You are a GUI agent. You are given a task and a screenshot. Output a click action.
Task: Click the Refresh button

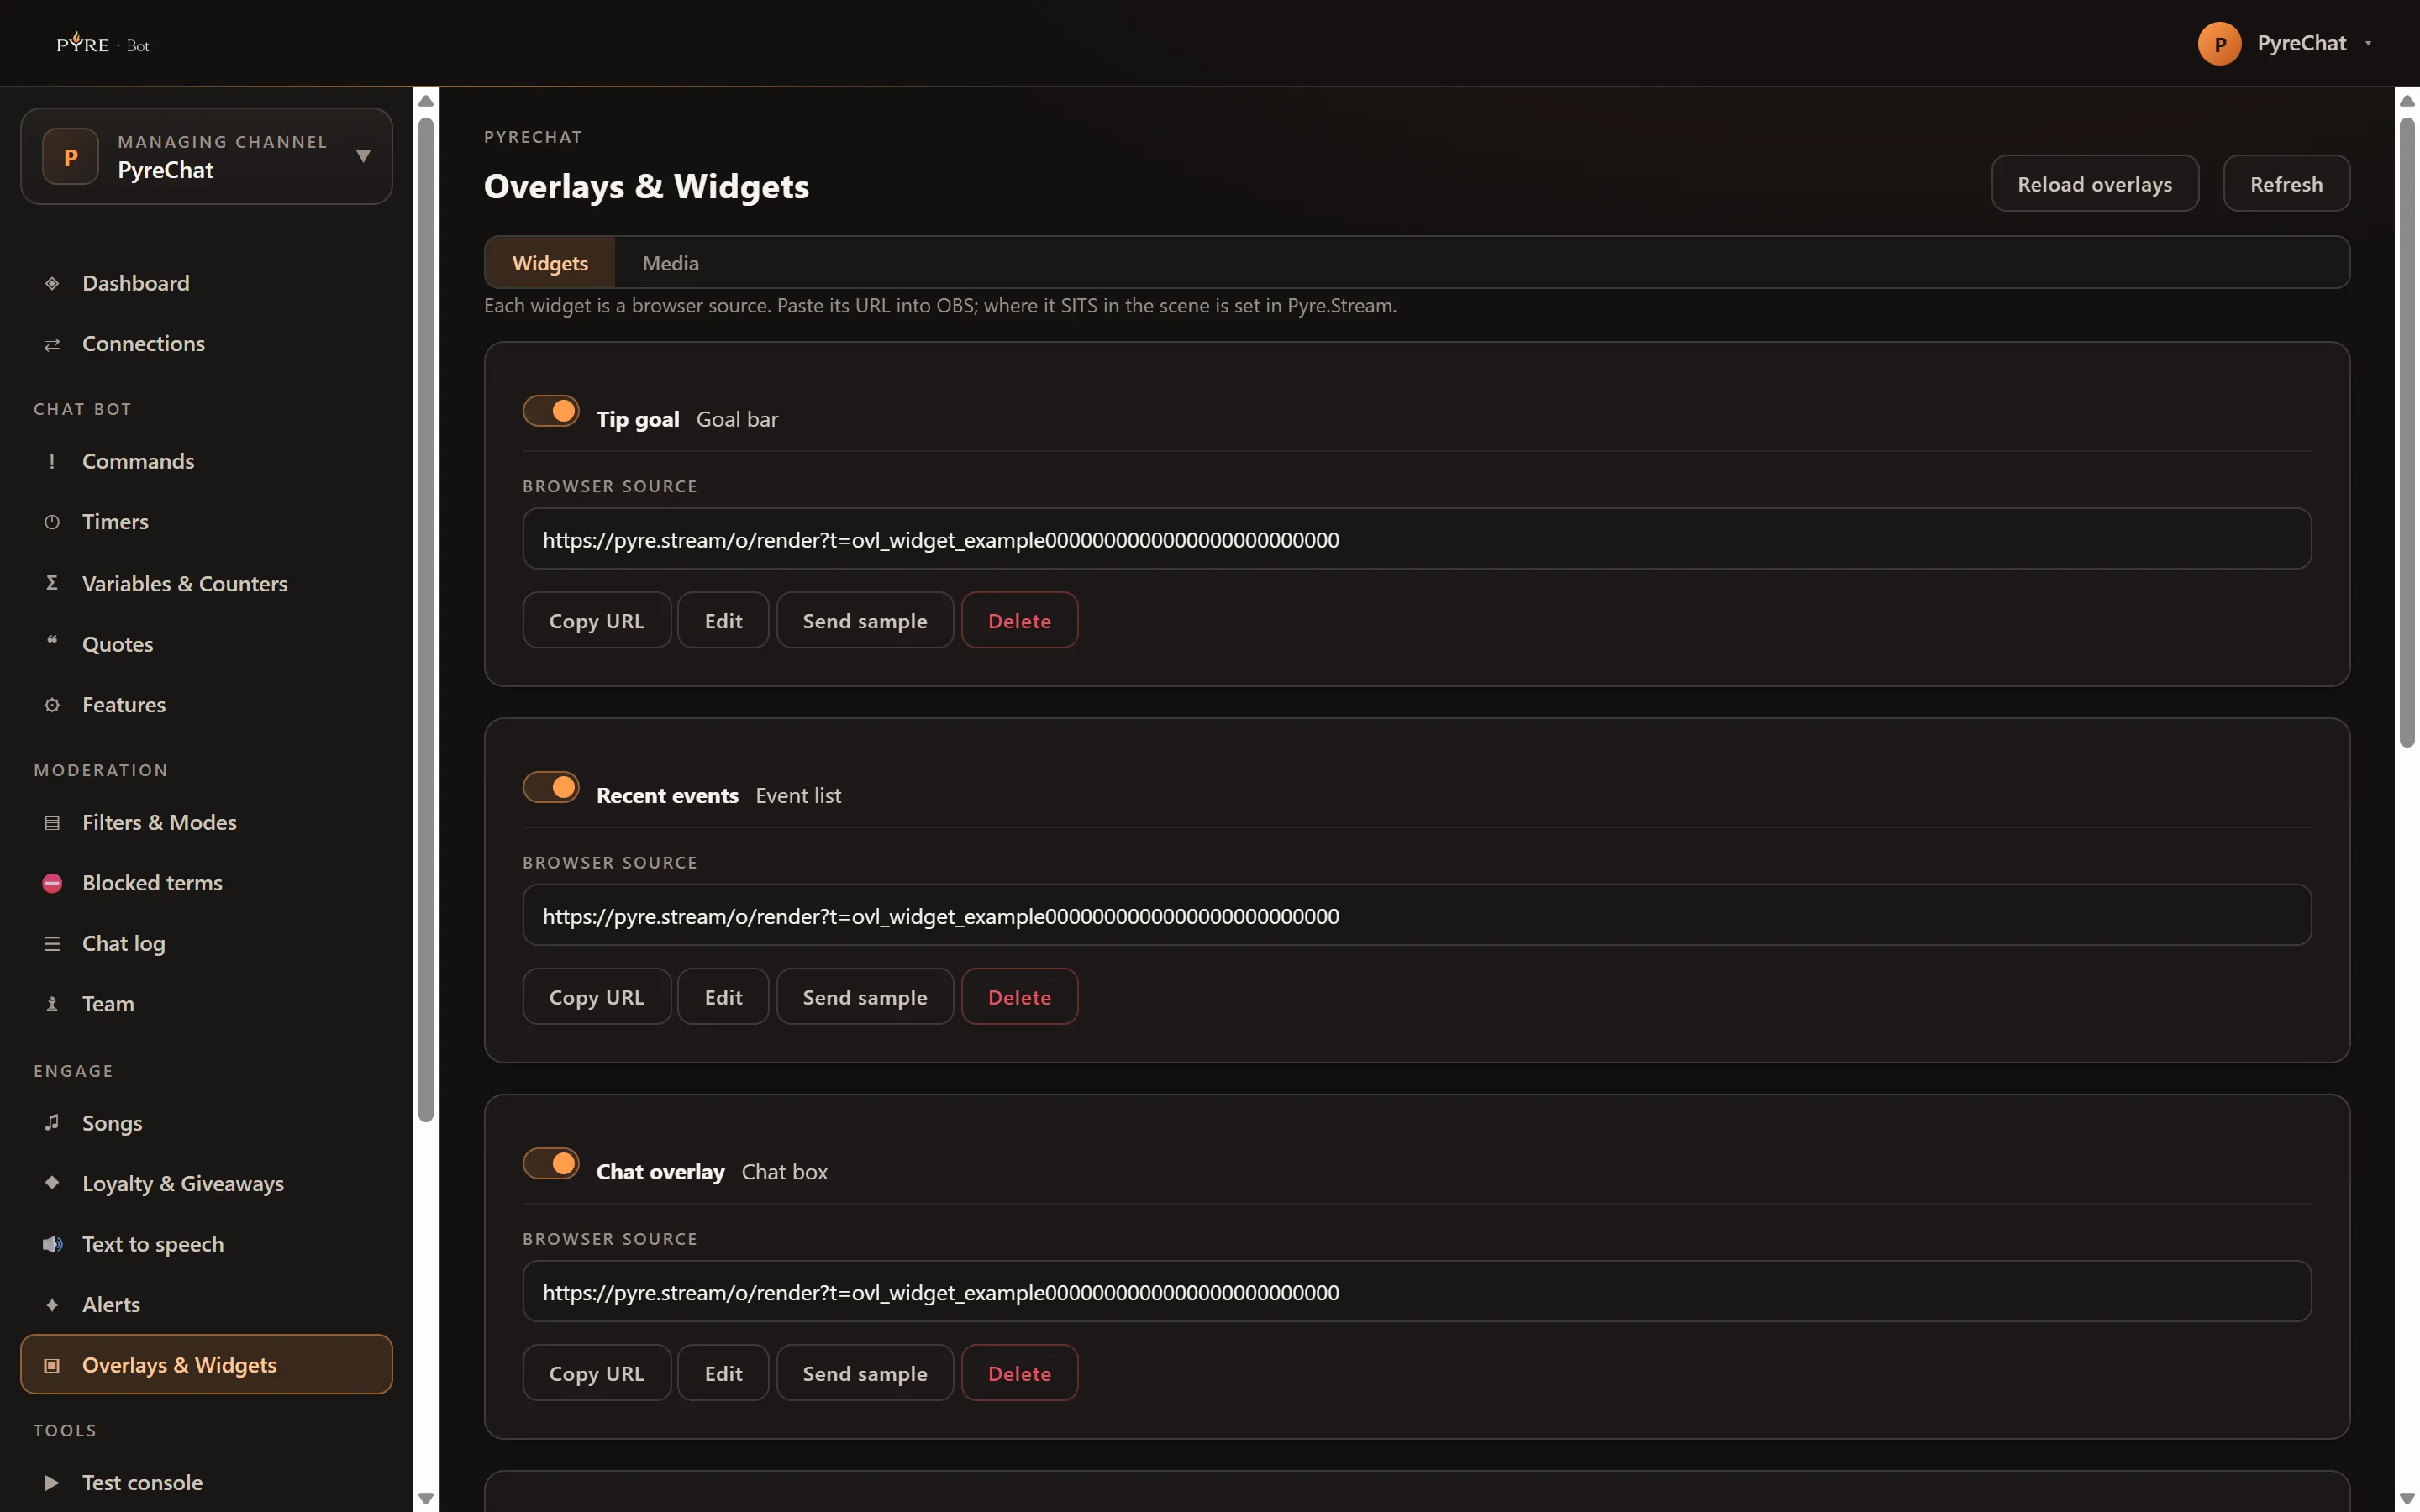click(x=2286, y=184)
